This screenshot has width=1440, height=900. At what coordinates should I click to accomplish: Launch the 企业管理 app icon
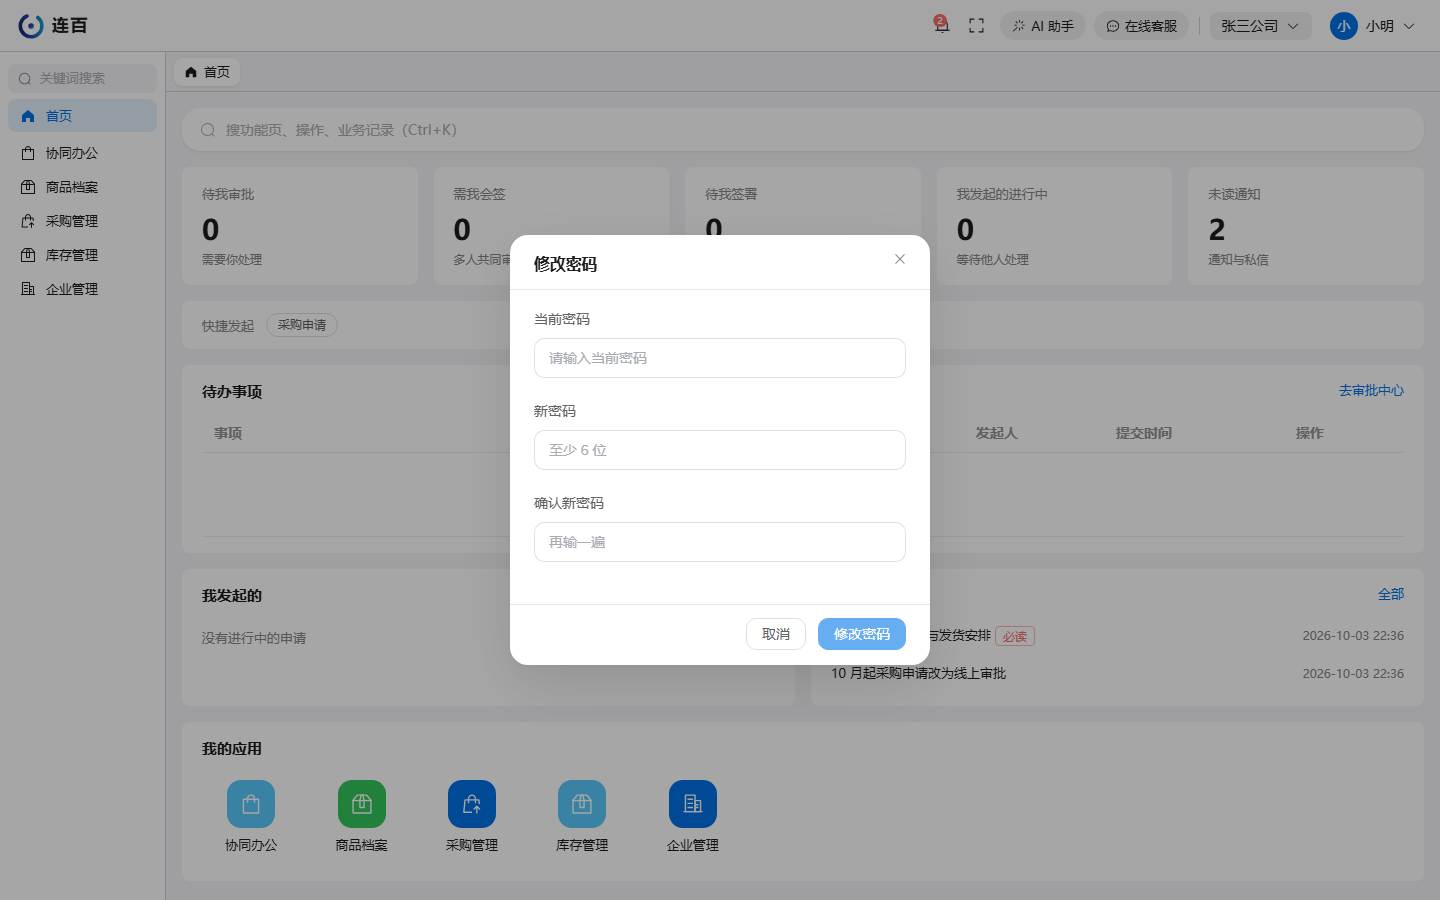pyautogui.click(x=693, y=804)
